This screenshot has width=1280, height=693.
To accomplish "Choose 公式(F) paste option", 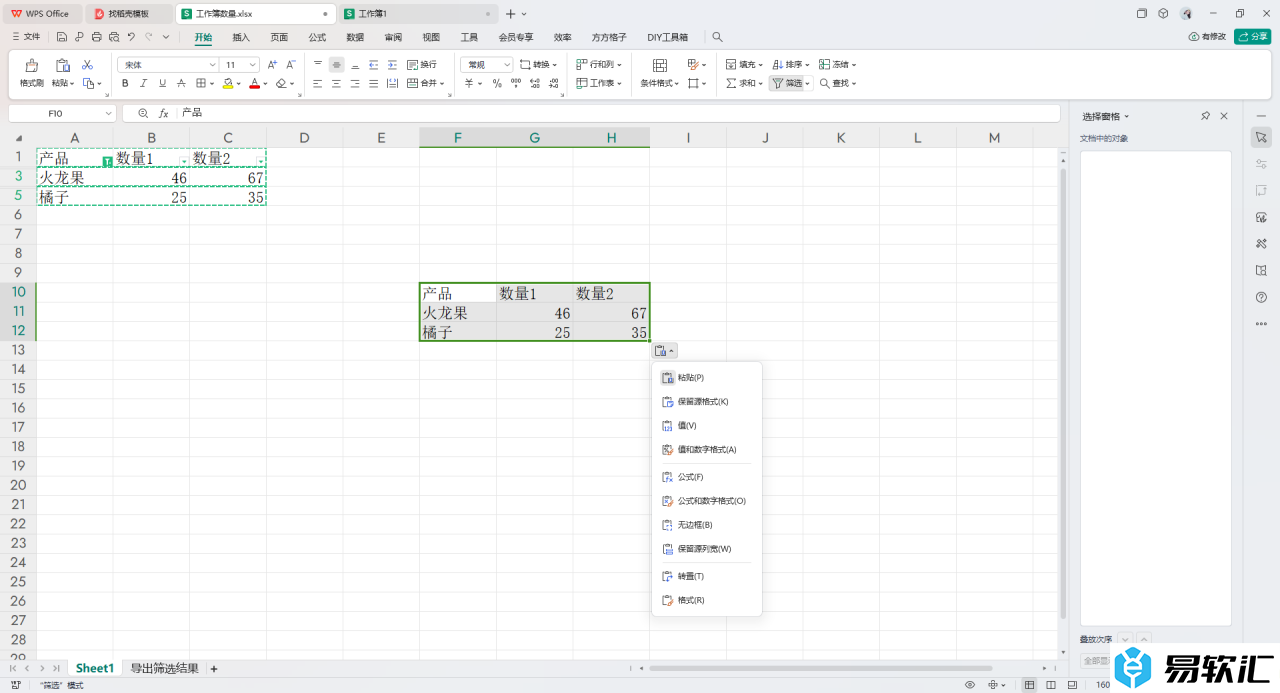I will 707,477.
